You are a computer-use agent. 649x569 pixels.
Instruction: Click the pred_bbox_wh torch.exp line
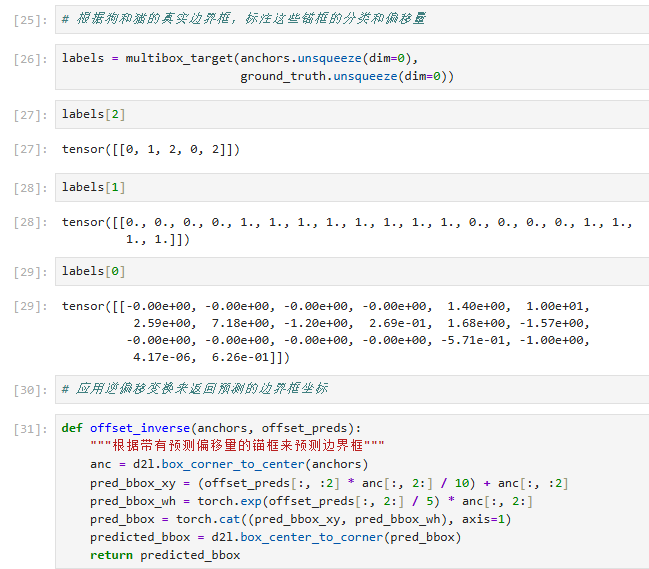(x=311, y=502)
